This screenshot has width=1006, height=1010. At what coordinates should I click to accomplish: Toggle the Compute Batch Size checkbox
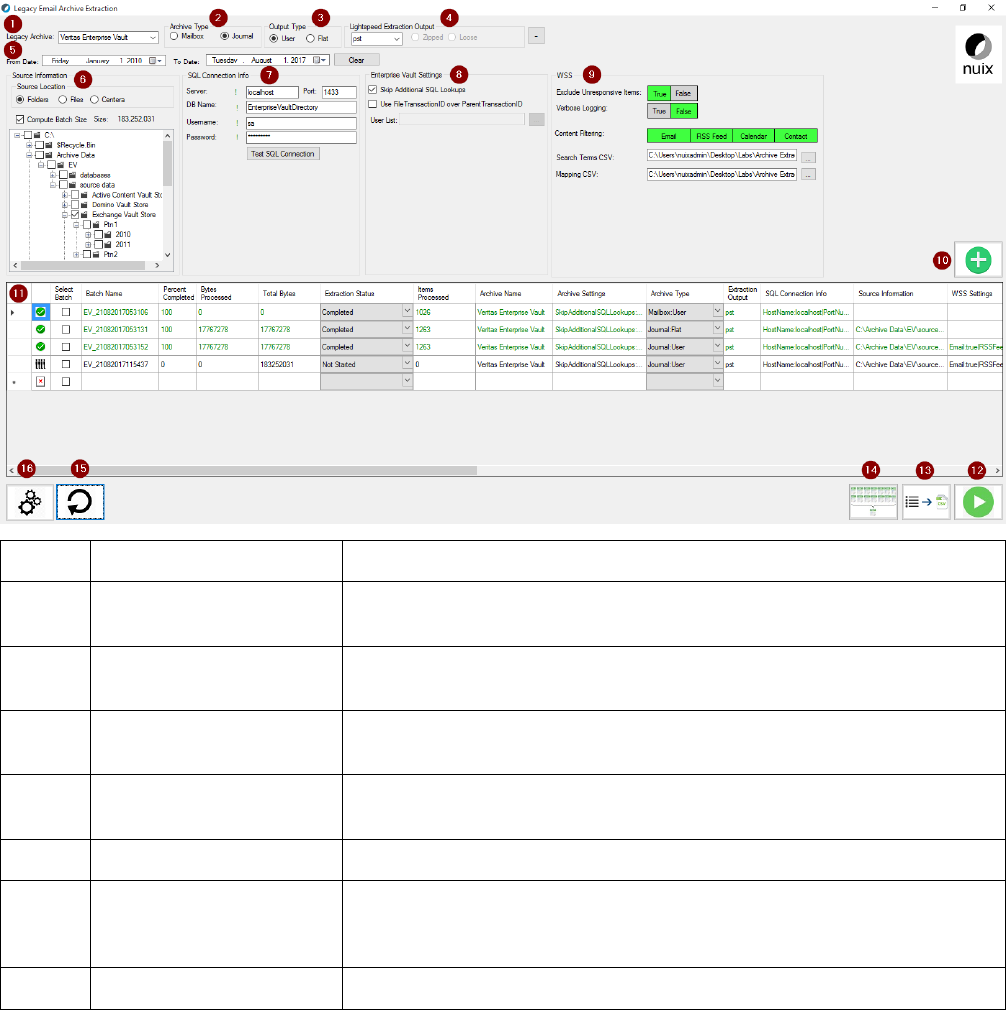point(20,119)
